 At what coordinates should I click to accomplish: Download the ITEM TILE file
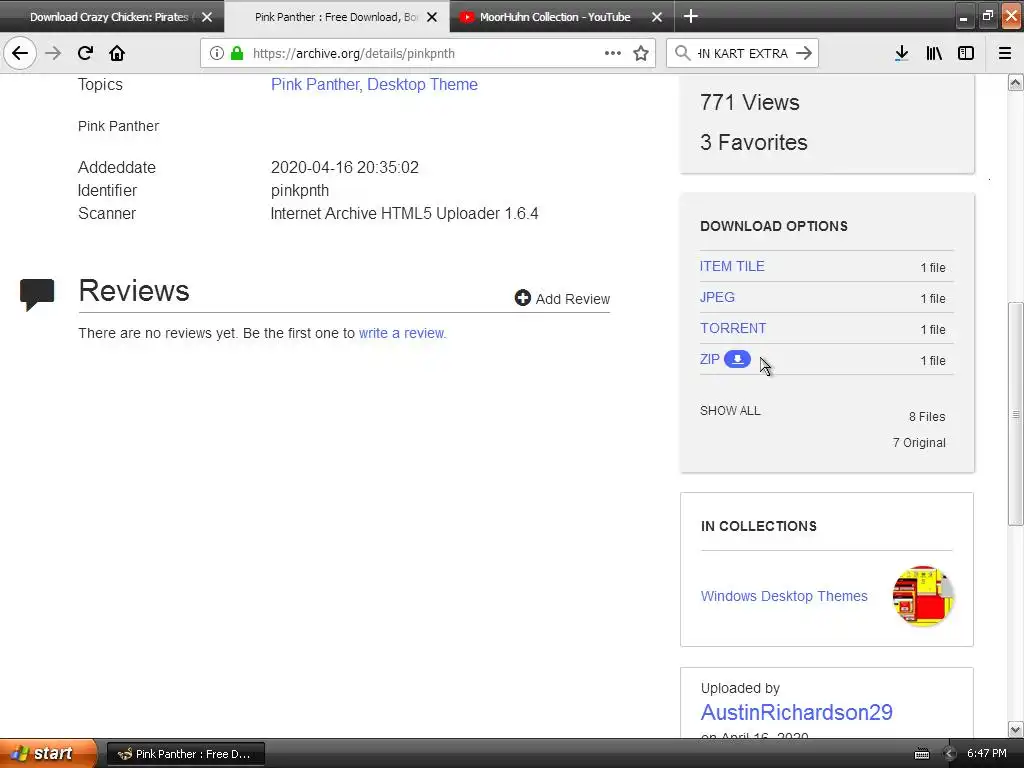732,266
